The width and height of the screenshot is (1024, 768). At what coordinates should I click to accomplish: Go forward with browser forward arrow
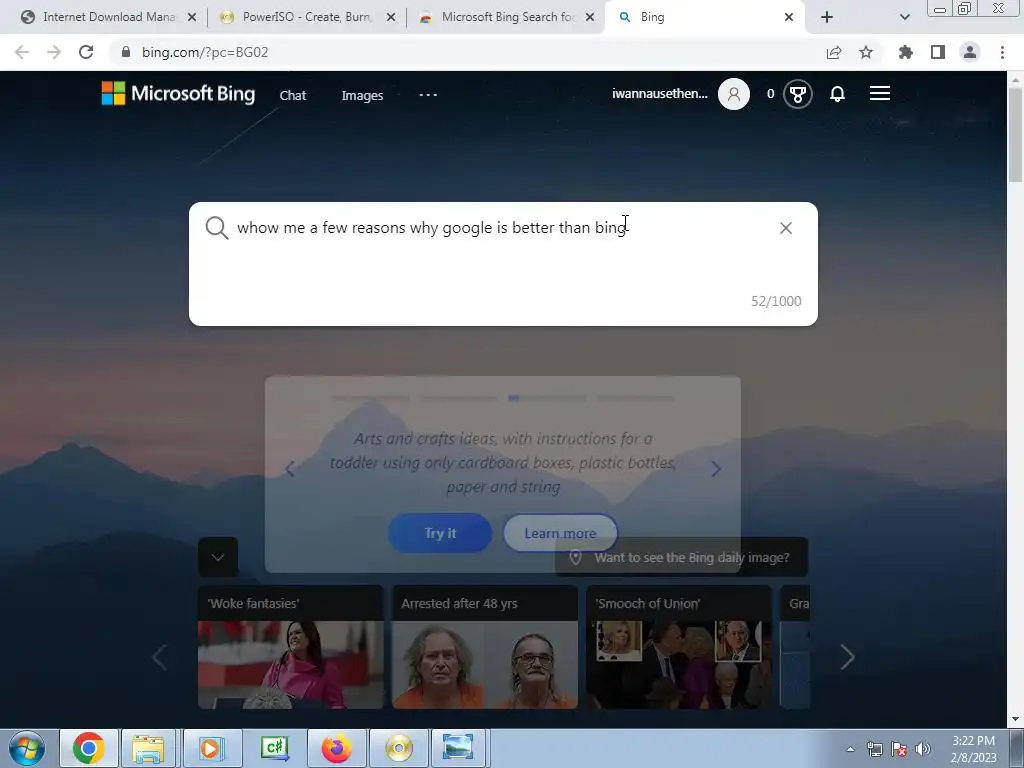coord(54,52)
